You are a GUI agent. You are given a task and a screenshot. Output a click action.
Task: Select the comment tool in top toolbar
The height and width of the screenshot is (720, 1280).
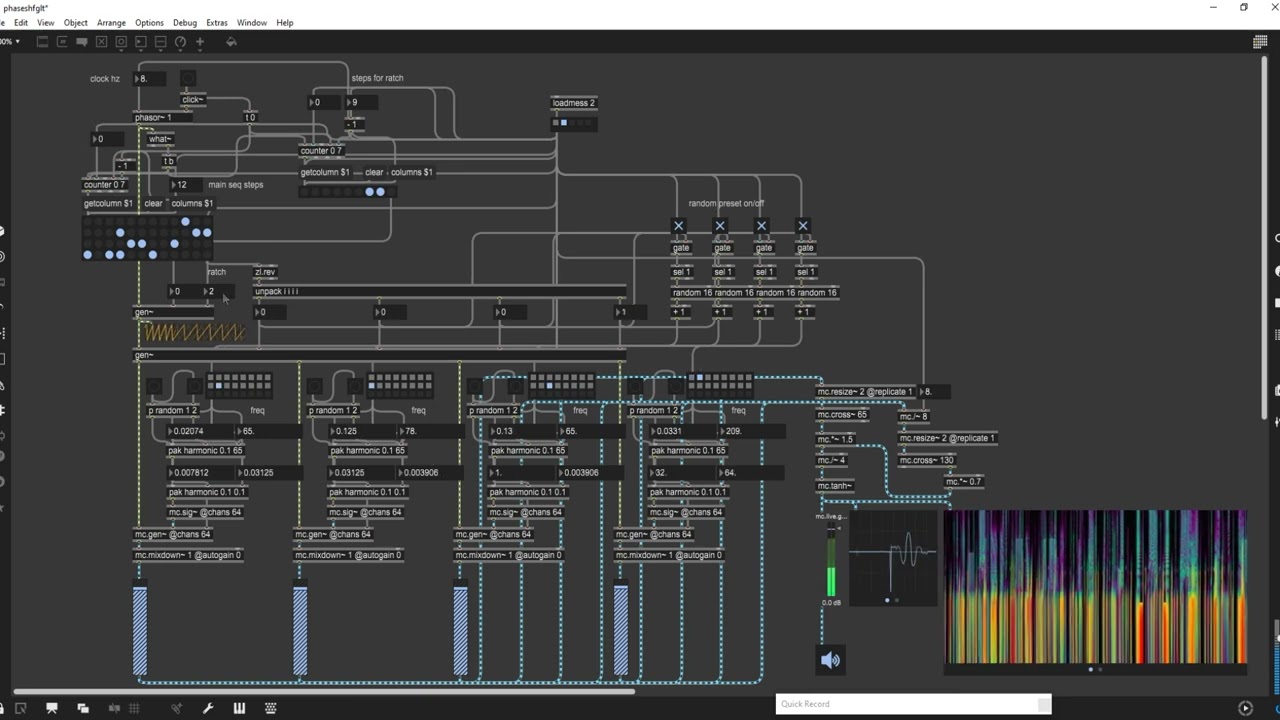coord(82,42)
